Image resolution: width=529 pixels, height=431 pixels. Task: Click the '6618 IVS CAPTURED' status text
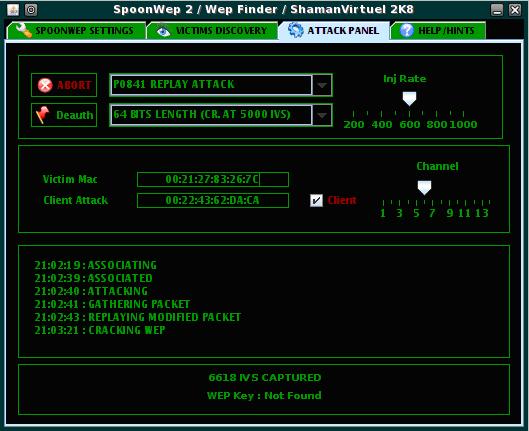click(265, 377)
